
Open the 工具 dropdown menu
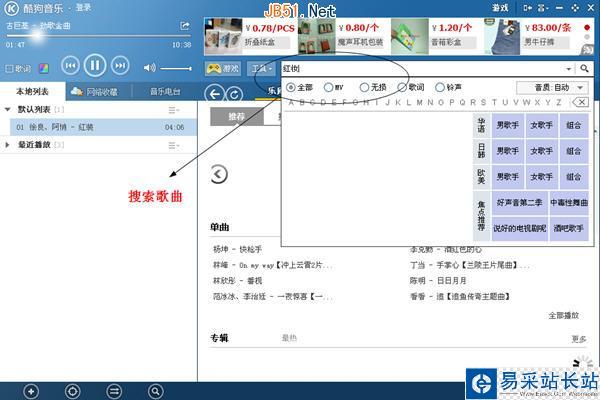point(261,69)
